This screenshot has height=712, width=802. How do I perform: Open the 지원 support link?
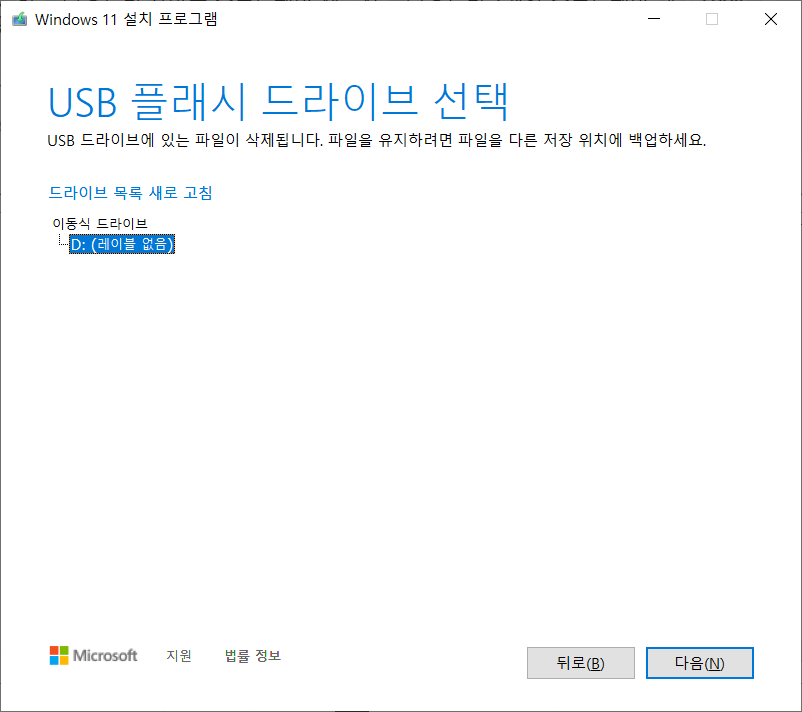coord(178,656)
